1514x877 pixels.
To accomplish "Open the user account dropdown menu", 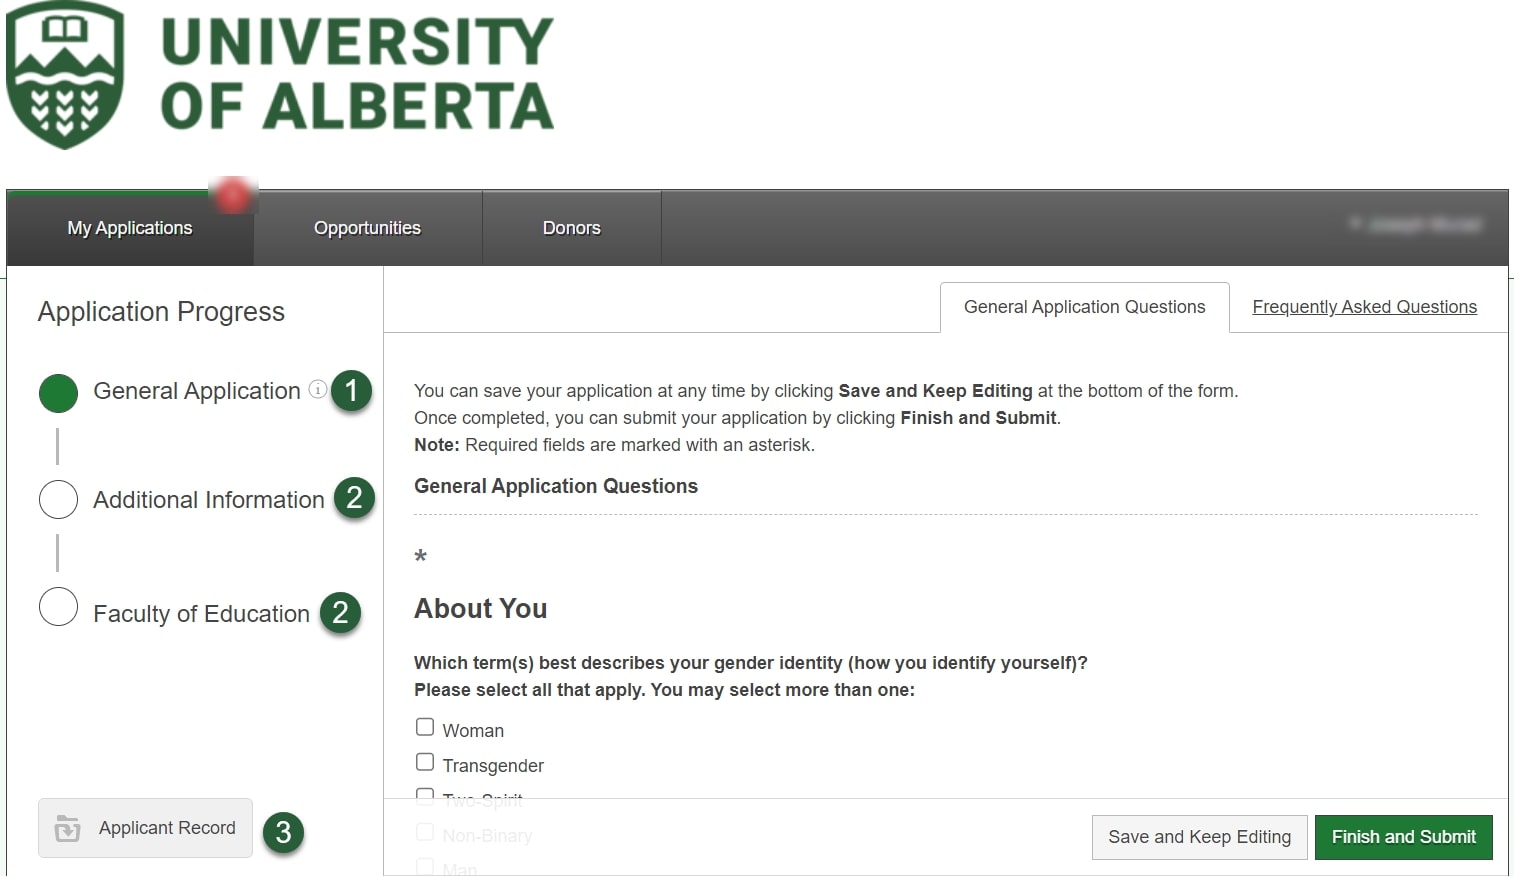I will (x=1416, y=225).
